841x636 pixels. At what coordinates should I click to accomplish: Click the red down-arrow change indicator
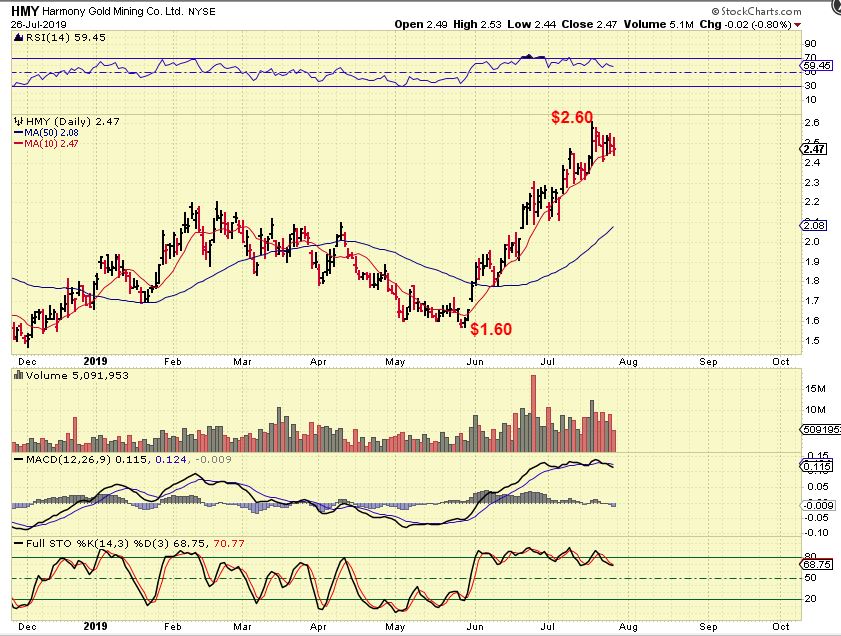[798, 25]
